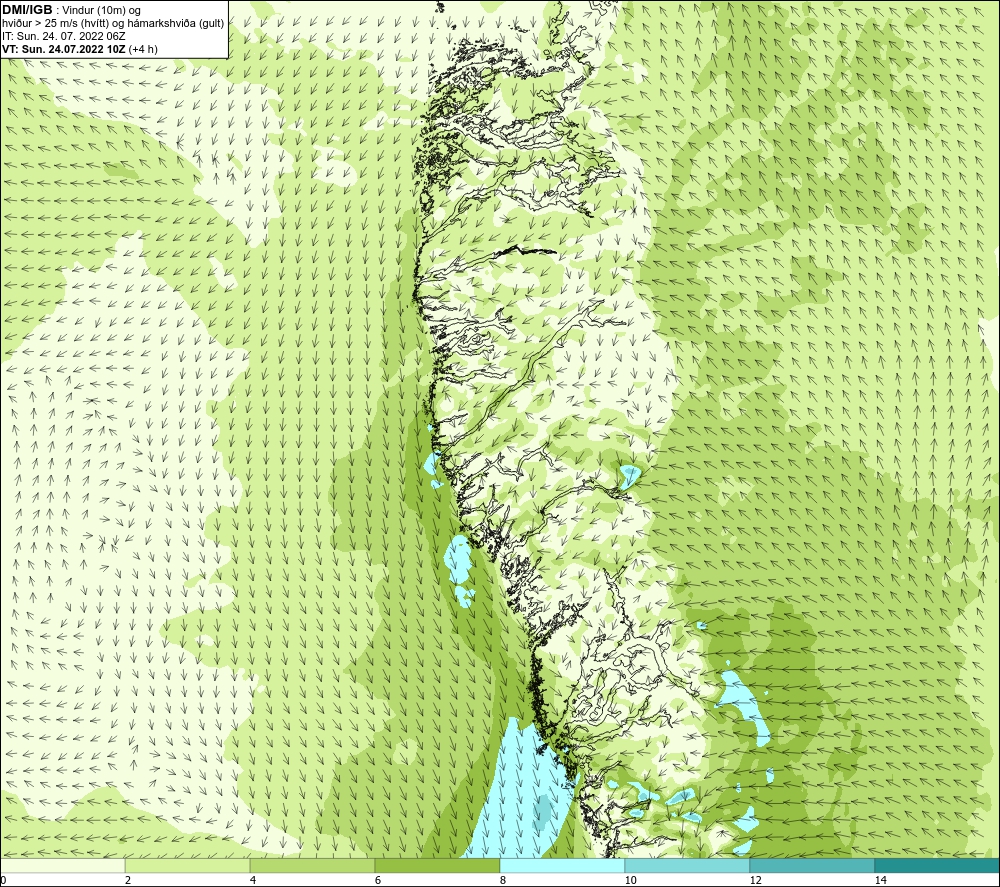This screenshot has height=887, width=1000.
Task: Click the 'IT: Sun. 24. 07. 2022 06Z' line
Action: click(64, 36)
